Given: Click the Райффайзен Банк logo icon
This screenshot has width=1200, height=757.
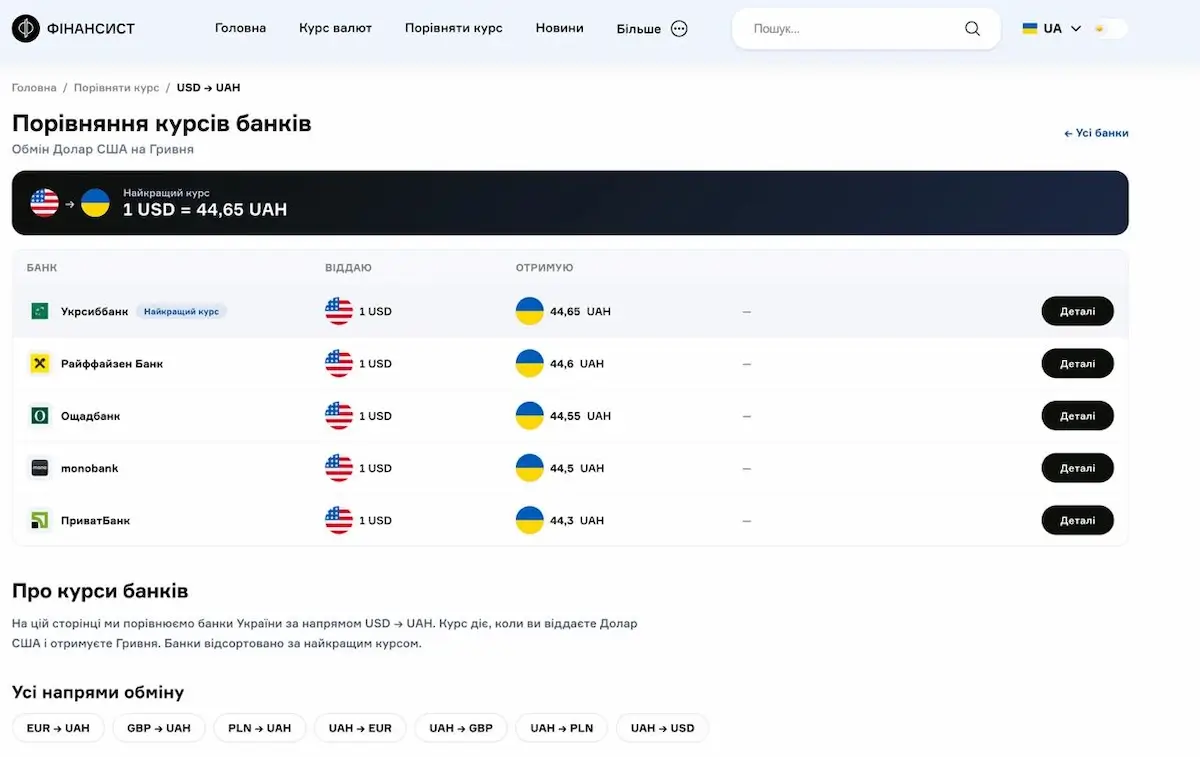Looking at the screenshot, I should [x=40, y=364].
